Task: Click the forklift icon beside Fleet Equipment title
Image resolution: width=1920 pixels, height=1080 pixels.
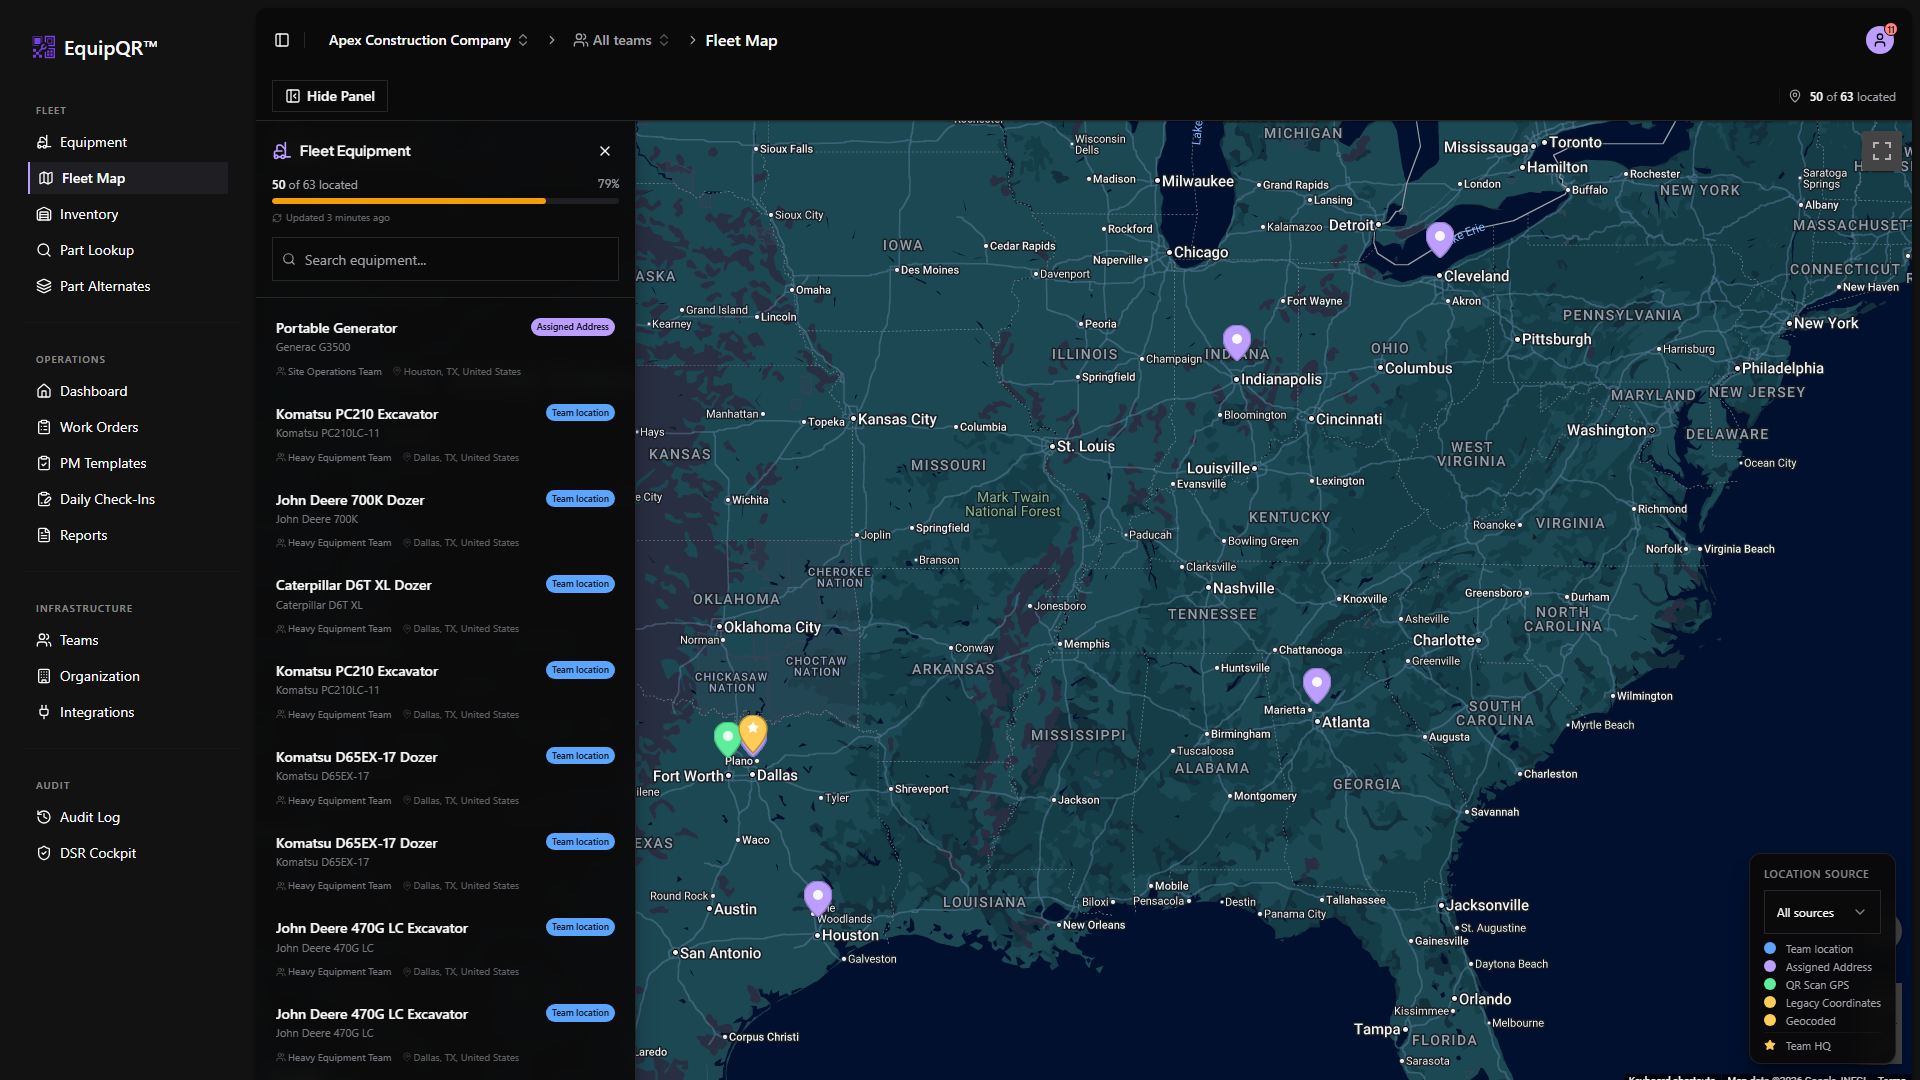Action: point(282,151)
